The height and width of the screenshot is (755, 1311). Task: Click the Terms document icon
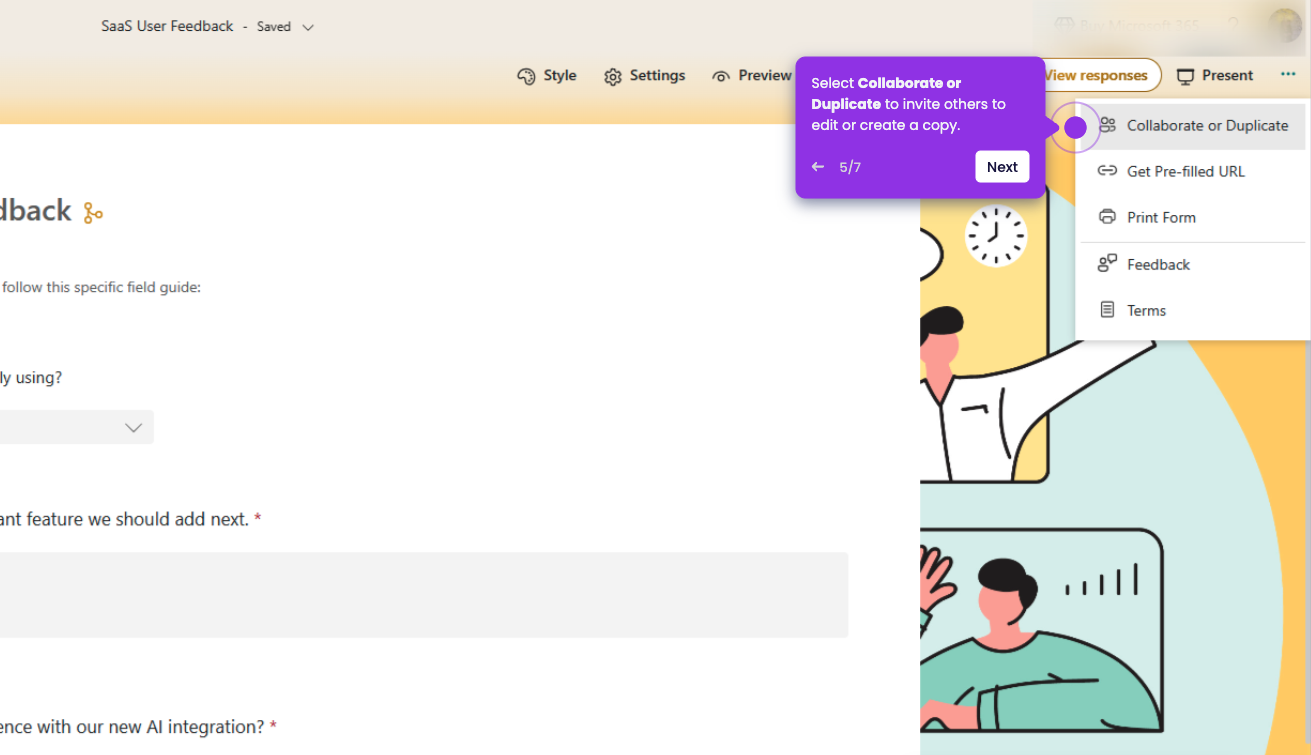[1107, 310]
